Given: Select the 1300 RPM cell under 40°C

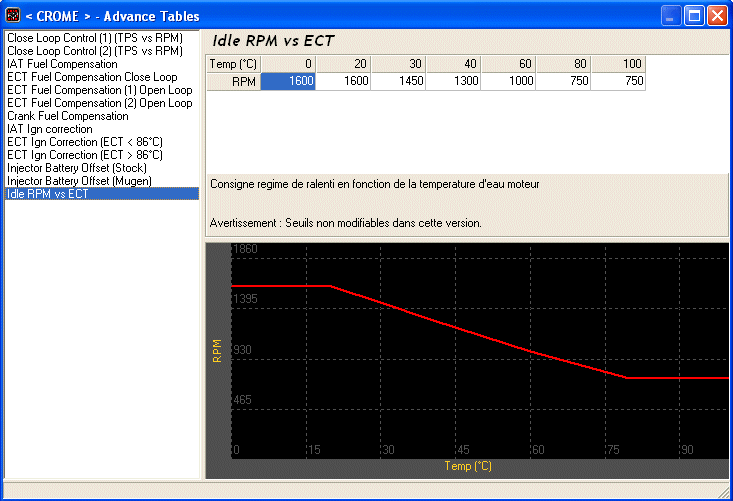Looking at the screenshot, I should pos(453,82).
